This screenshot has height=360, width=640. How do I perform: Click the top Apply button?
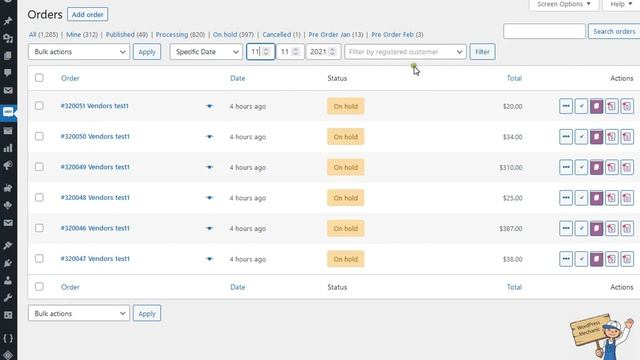(147, 52)
